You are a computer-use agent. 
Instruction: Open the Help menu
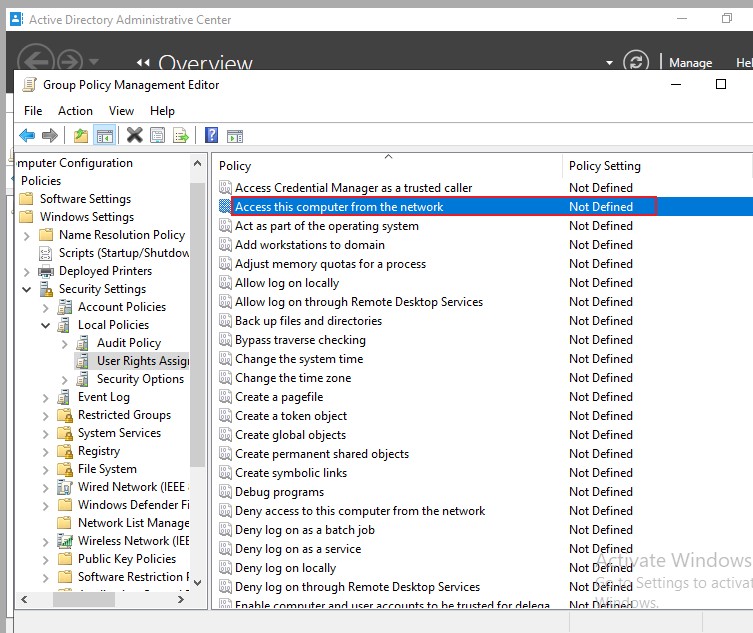click(x=162, y=111)
